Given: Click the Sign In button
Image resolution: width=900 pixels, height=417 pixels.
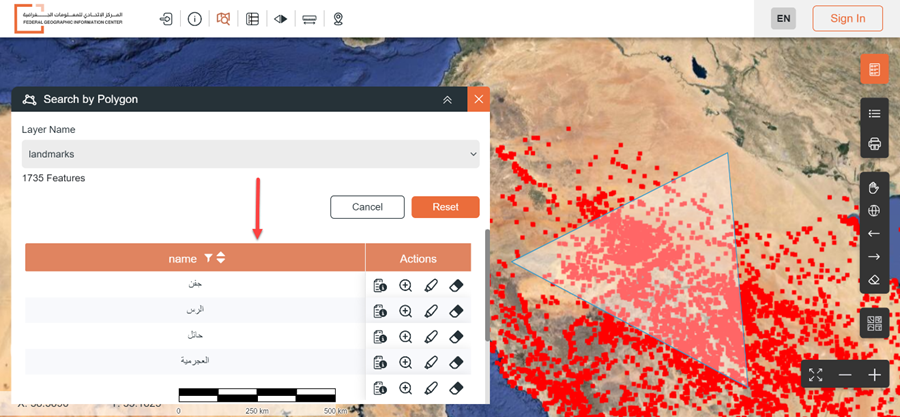Looking at the screenshot, I should point(847,18).
